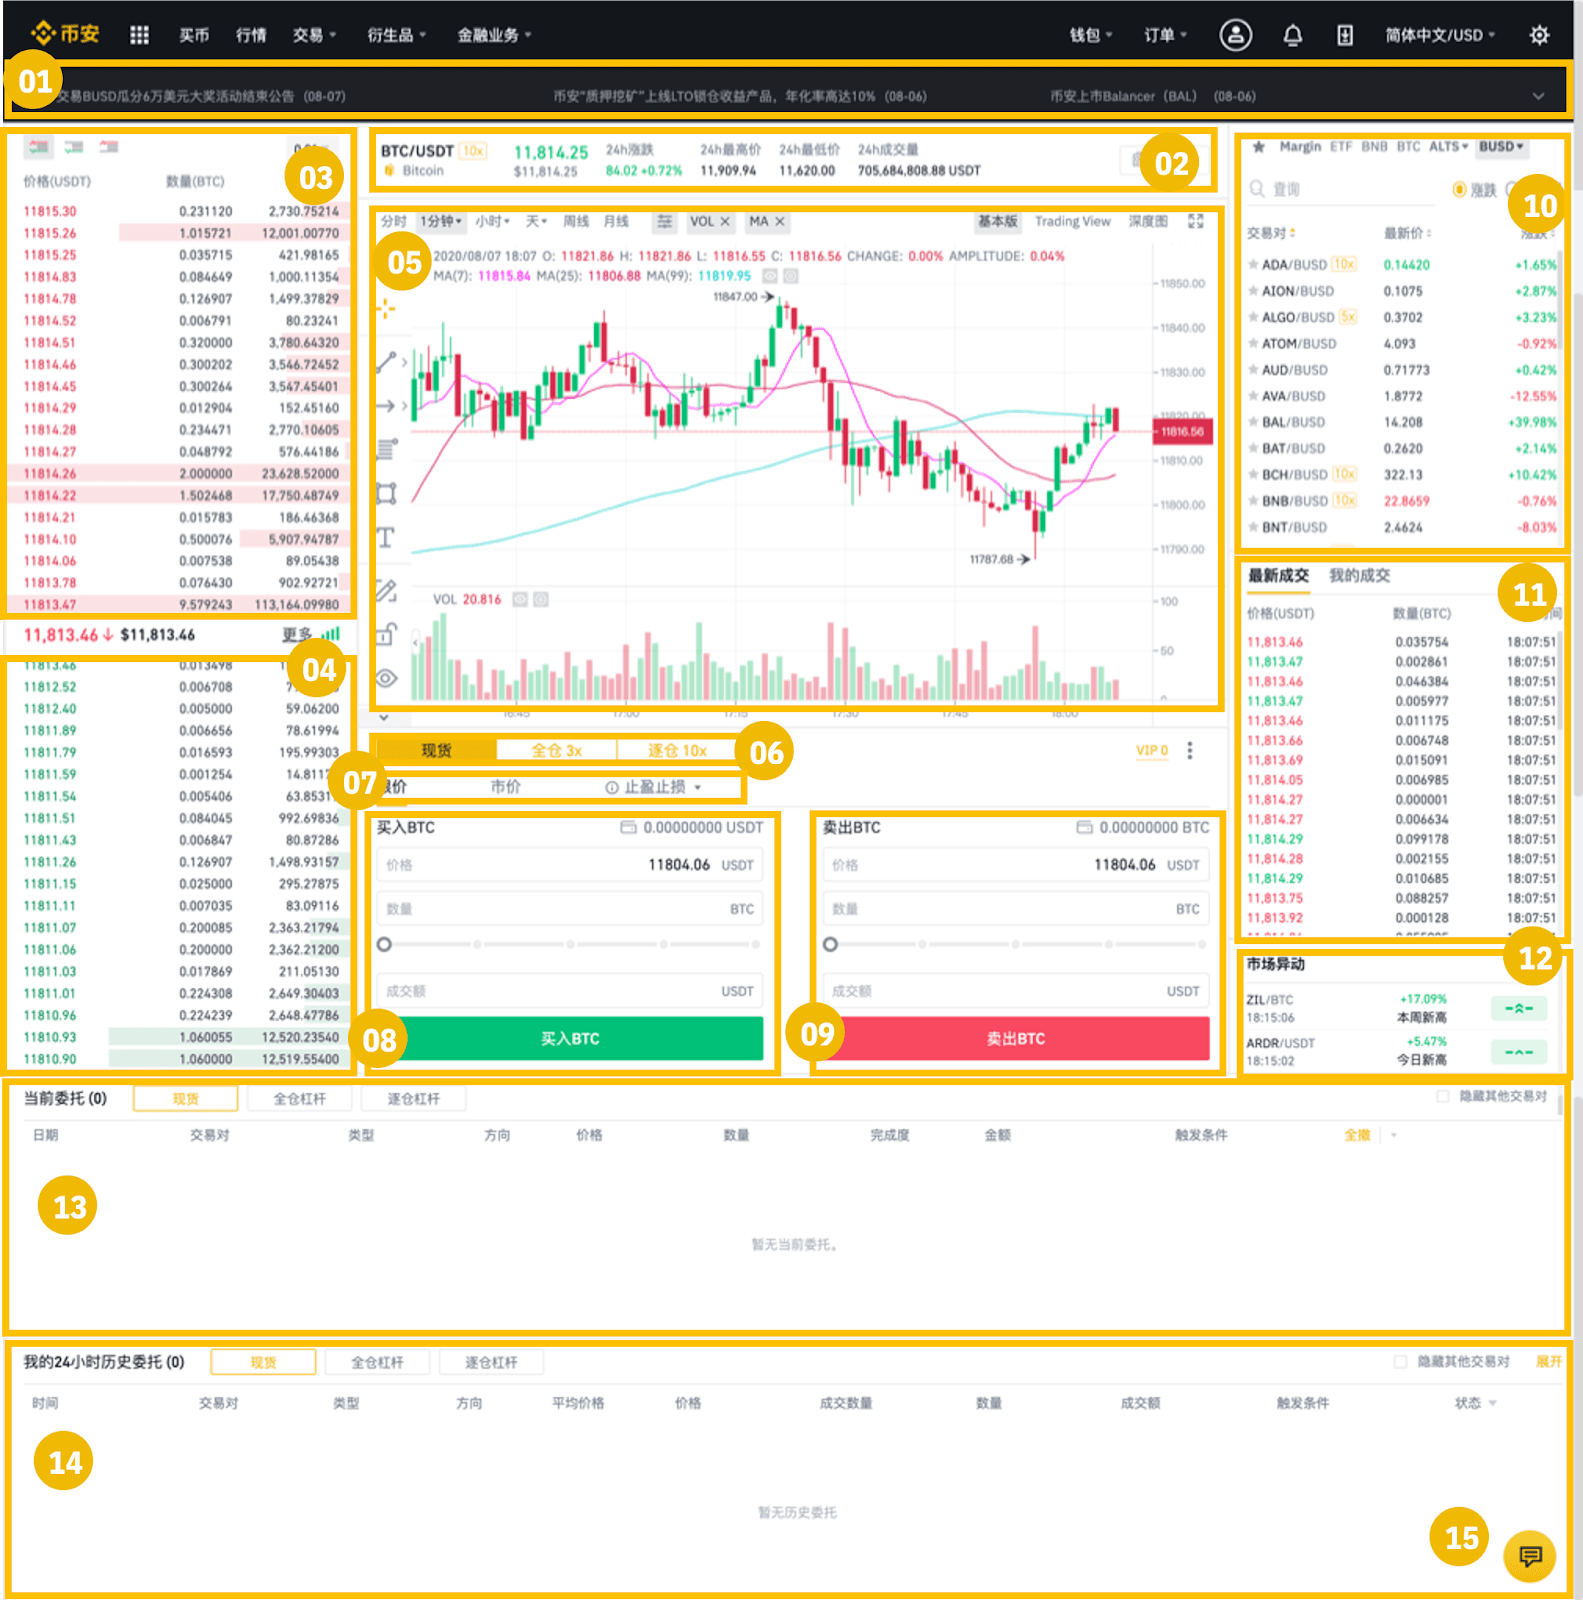Check 隐藏其他交易对 in order history
Screen dimensions: 1583x1600
1400,1362
